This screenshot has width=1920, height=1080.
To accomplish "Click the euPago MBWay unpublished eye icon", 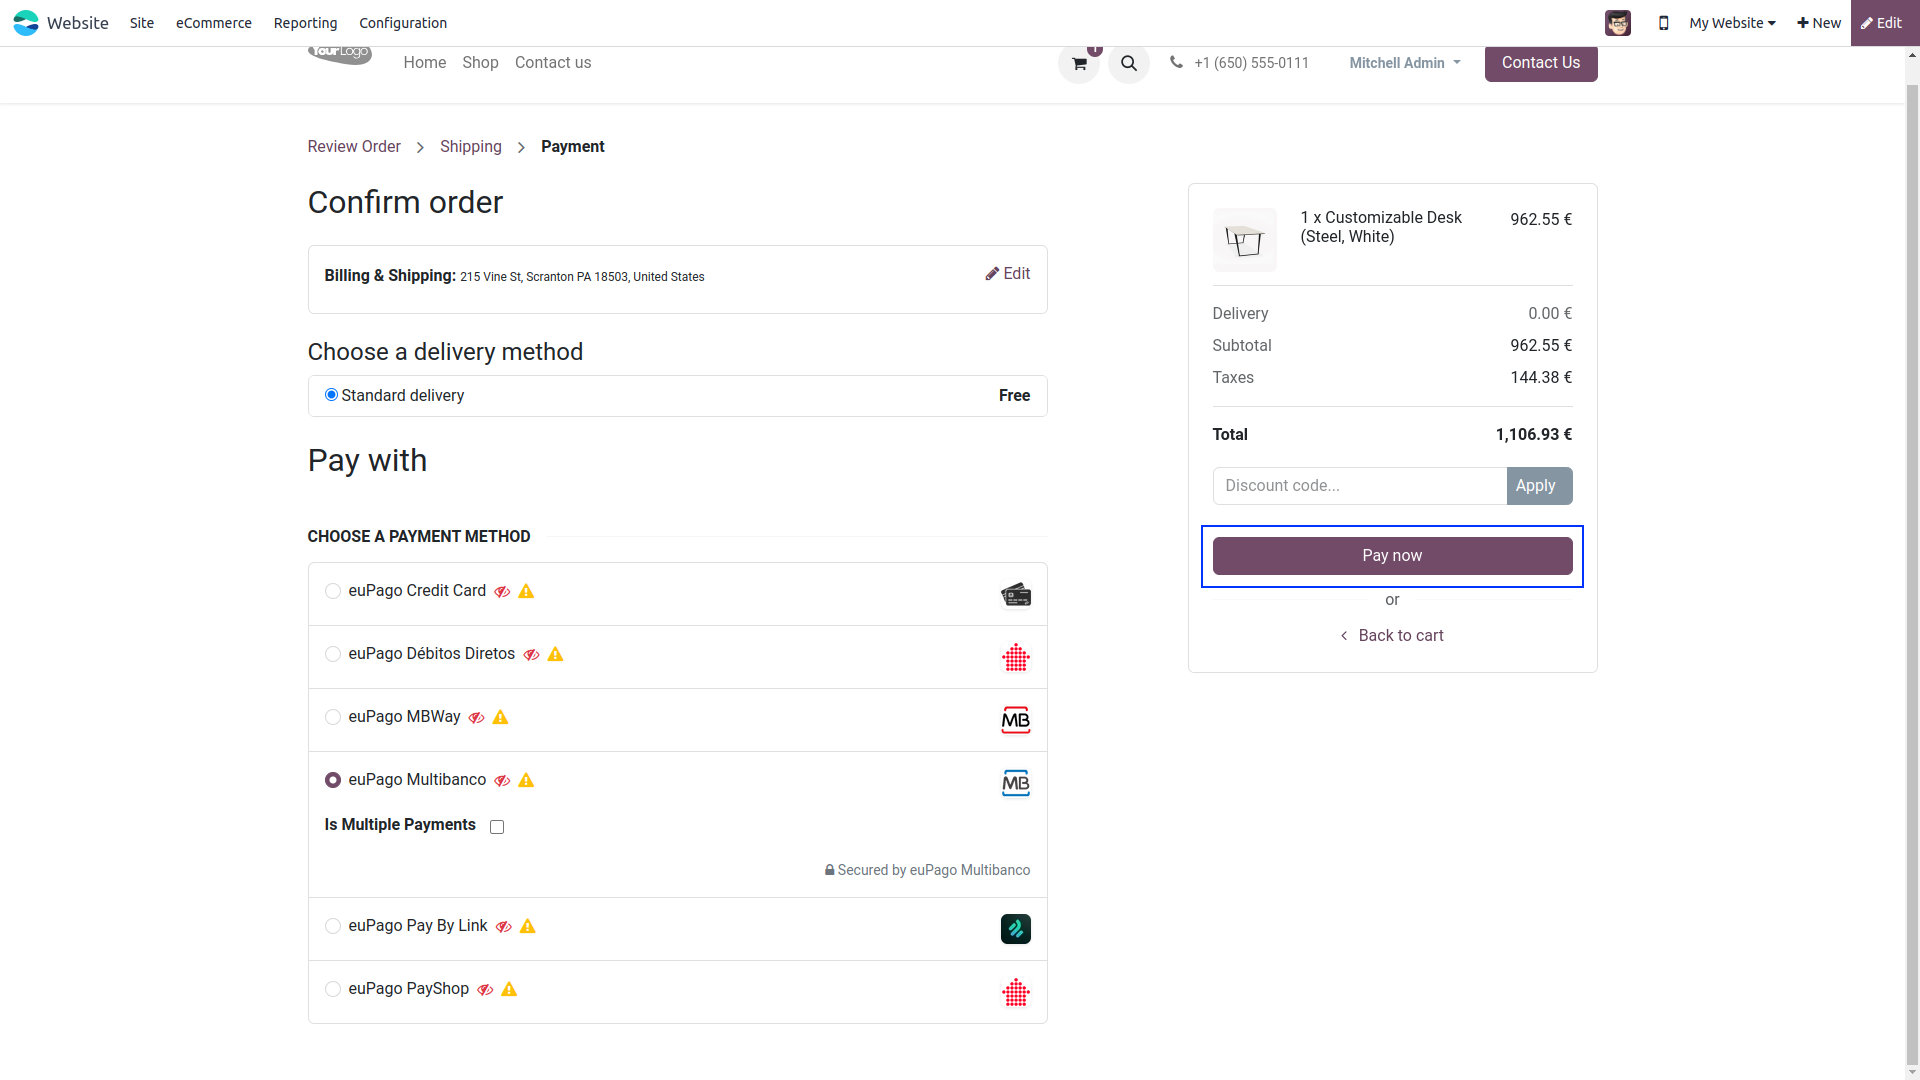I will click(476, 718).
